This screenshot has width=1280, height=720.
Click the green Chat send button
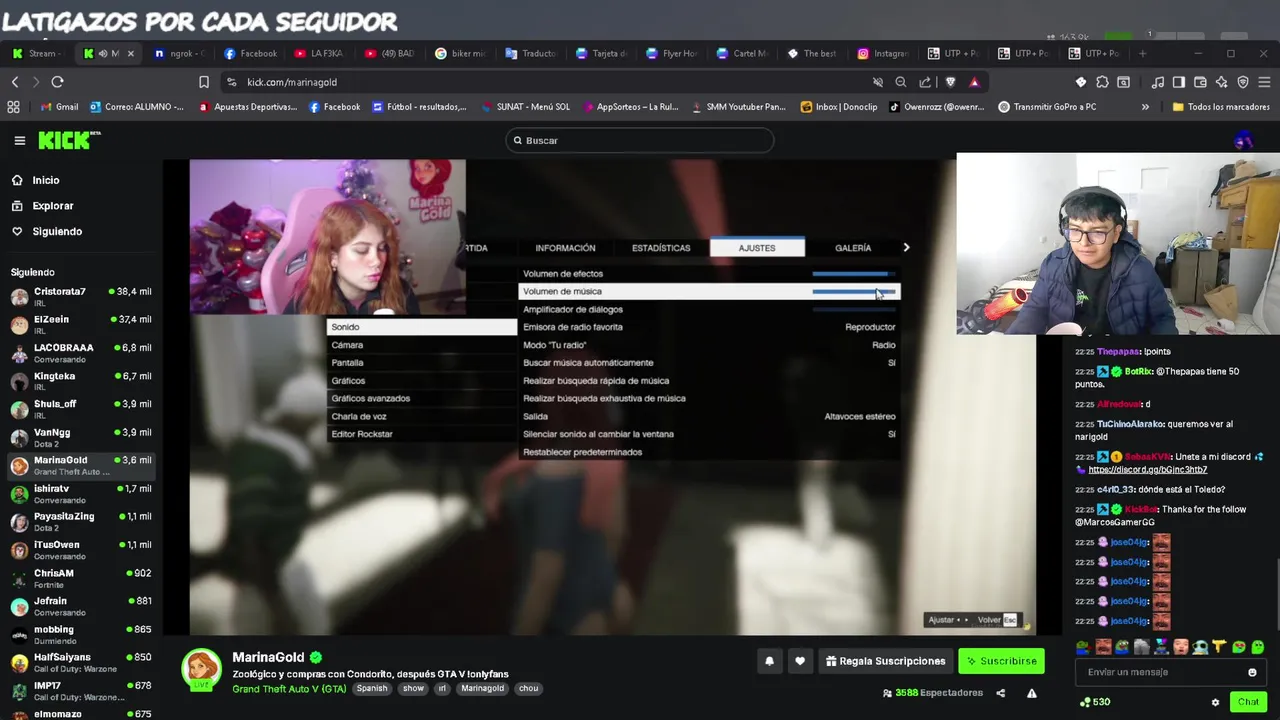(1248, 702)
